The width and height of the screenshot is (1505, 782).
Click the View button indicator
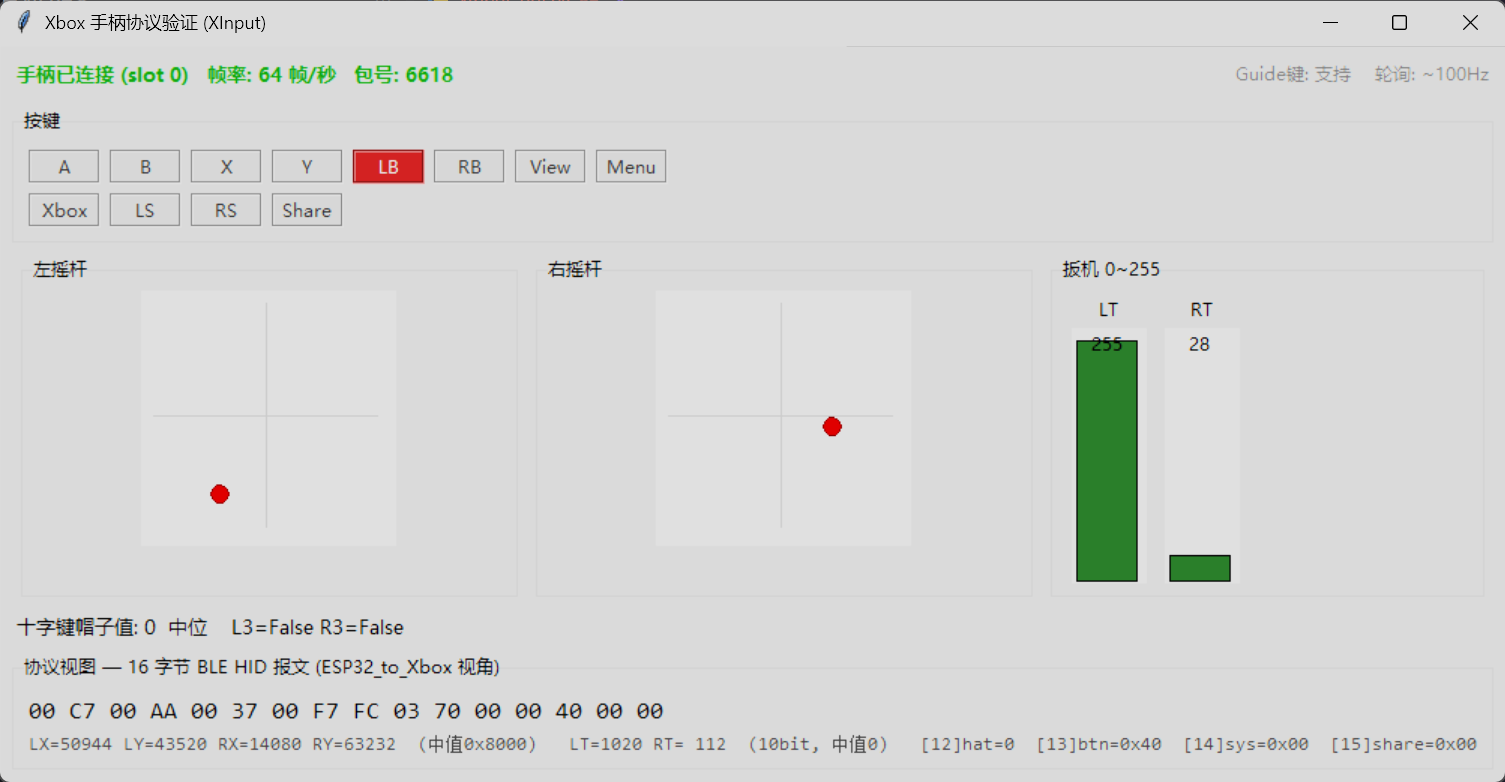tap(550, 167)
